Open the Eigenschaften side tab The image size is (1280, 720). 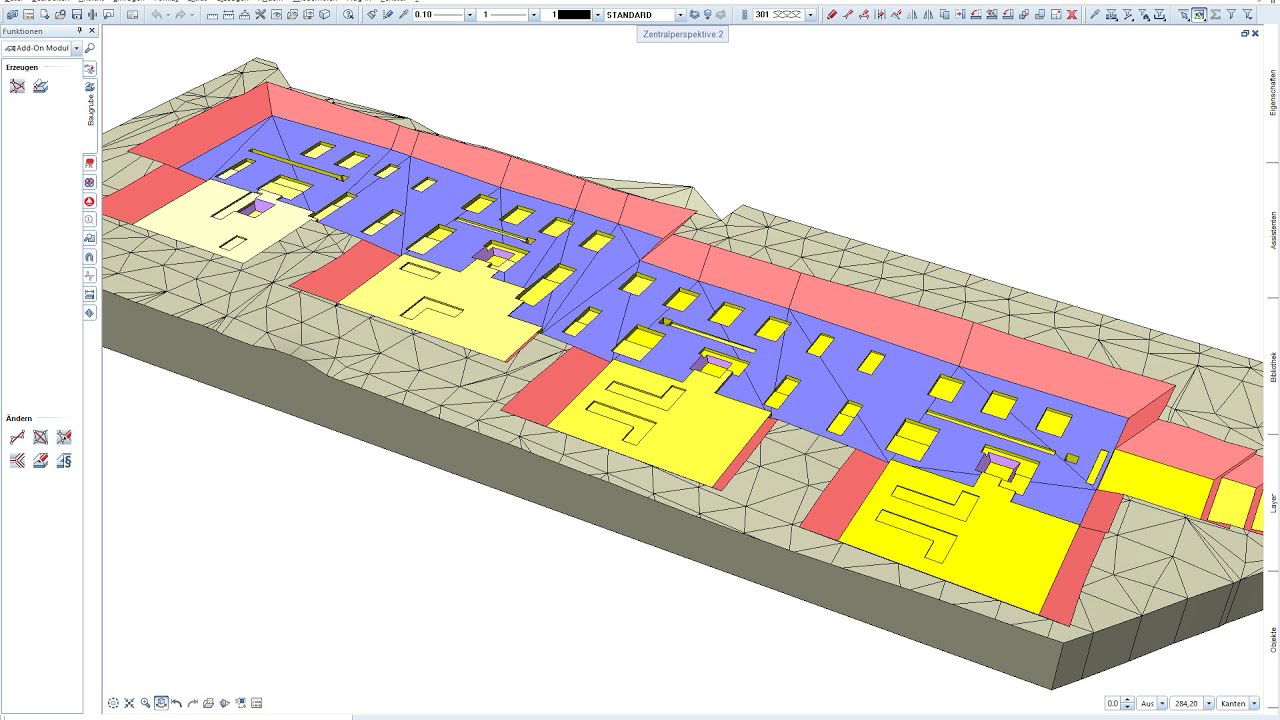(1272, 95)
